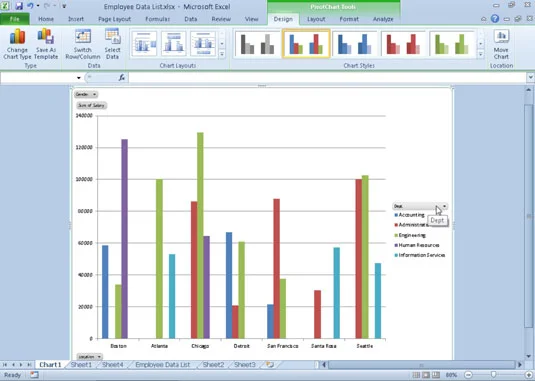
Task: Open the Analyze PivotChart tab
Action: point(383,19)
